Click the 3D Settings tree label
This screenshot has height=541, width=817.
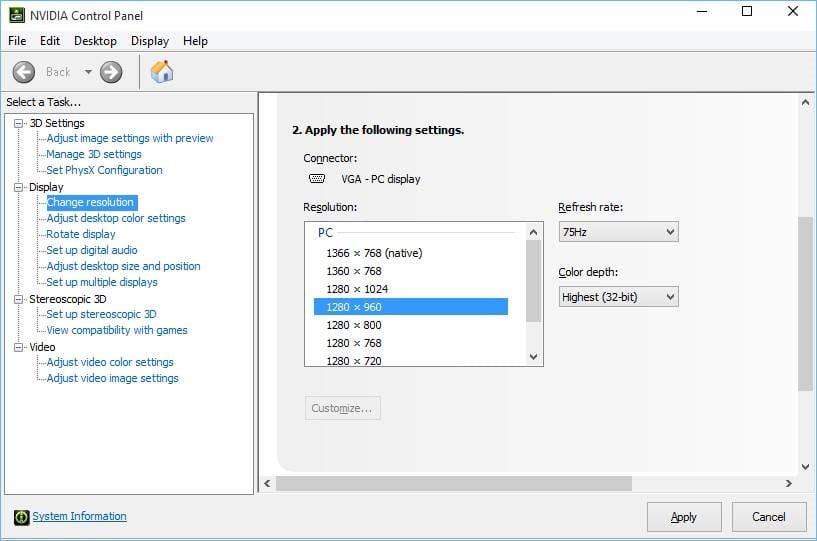(x=57, y=124)
